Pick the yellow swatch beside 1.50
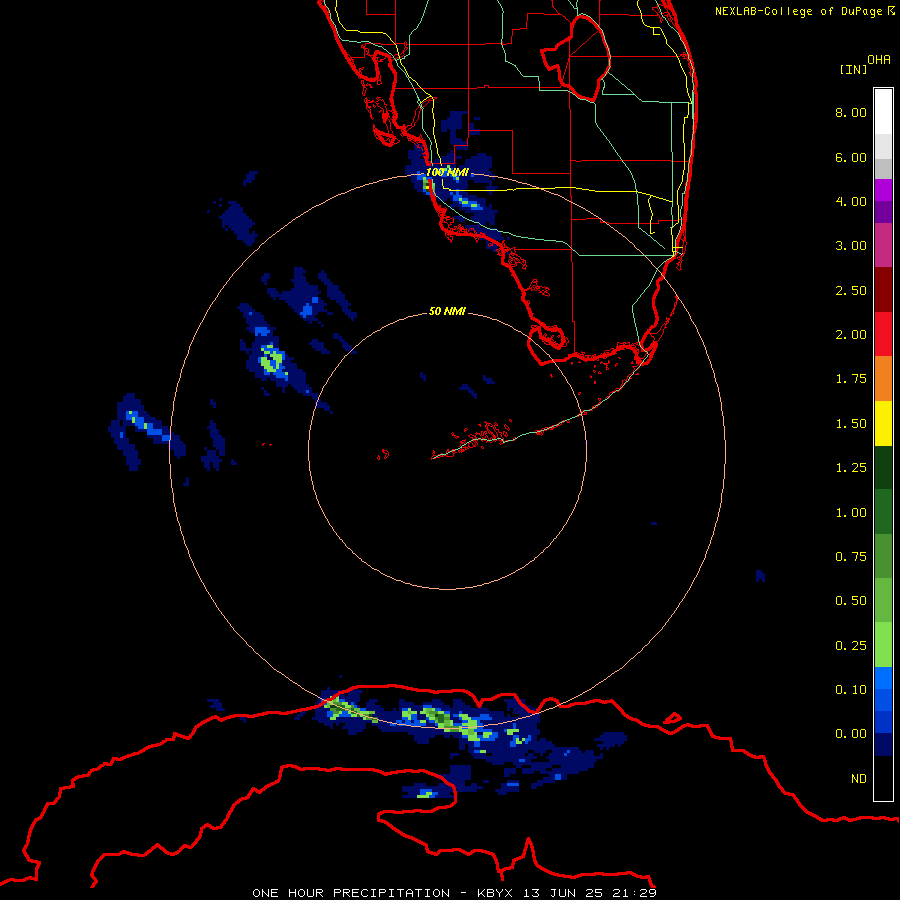900x900 pixels. (883, 423)
